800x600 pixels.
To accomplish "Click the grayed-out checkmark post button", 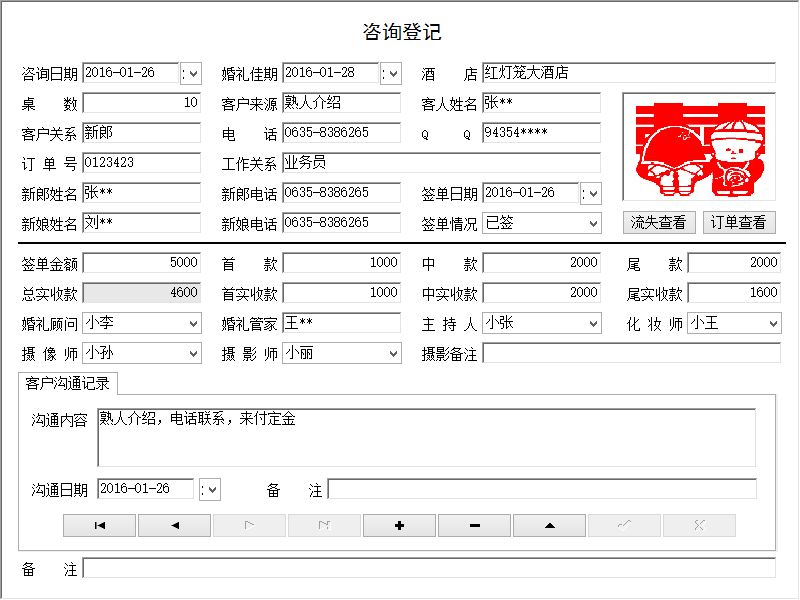I will pos(624,525).
